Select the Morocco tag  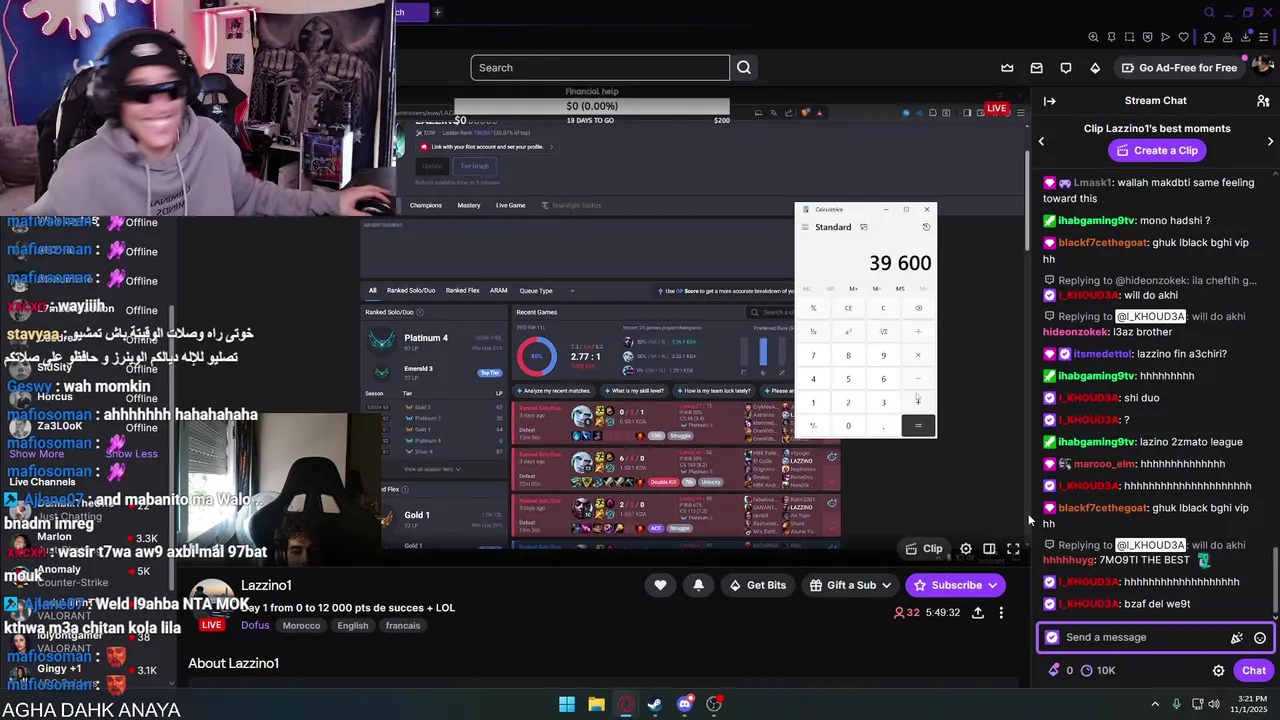(x=301, y=626)
